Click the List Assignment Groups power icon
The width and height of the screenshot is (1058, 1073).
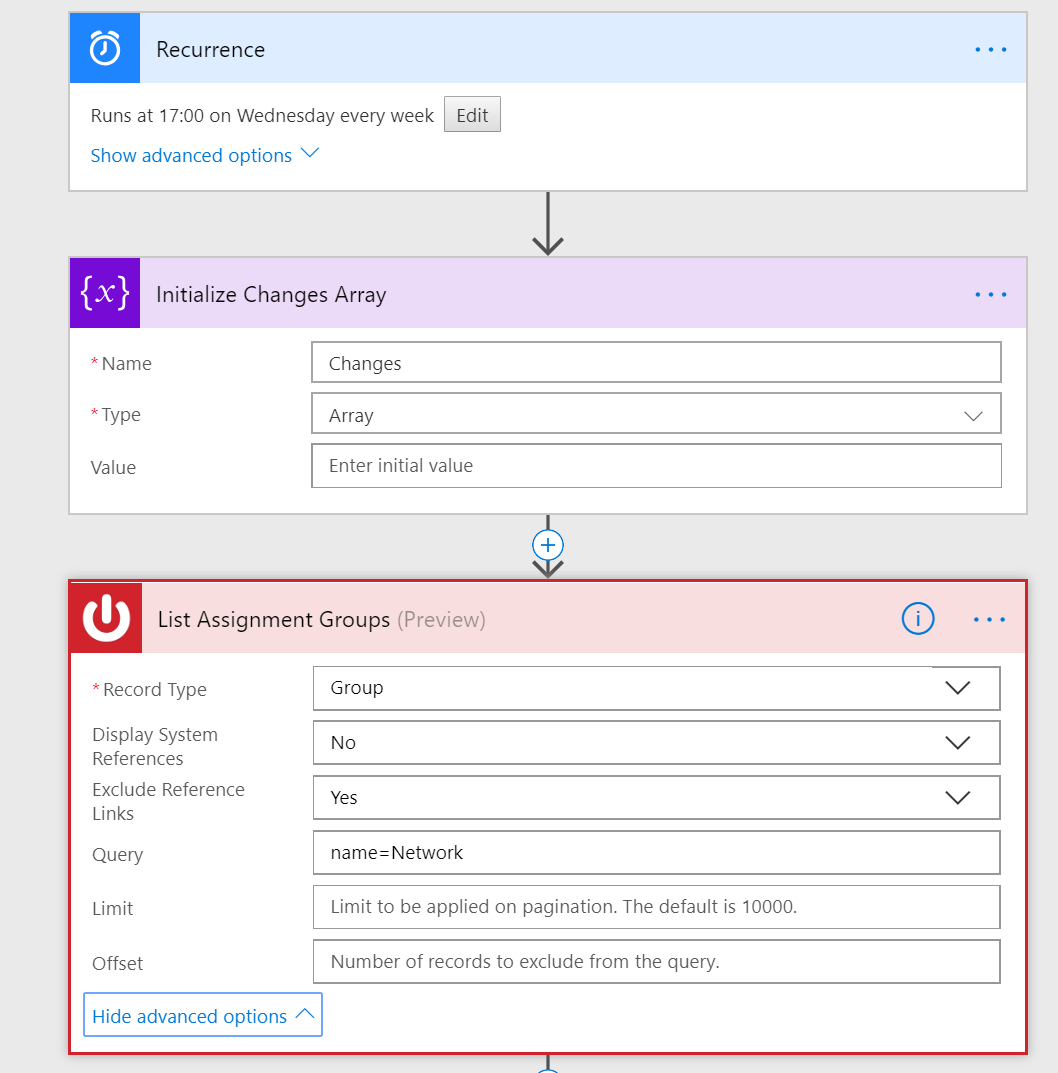coord(106,619)
